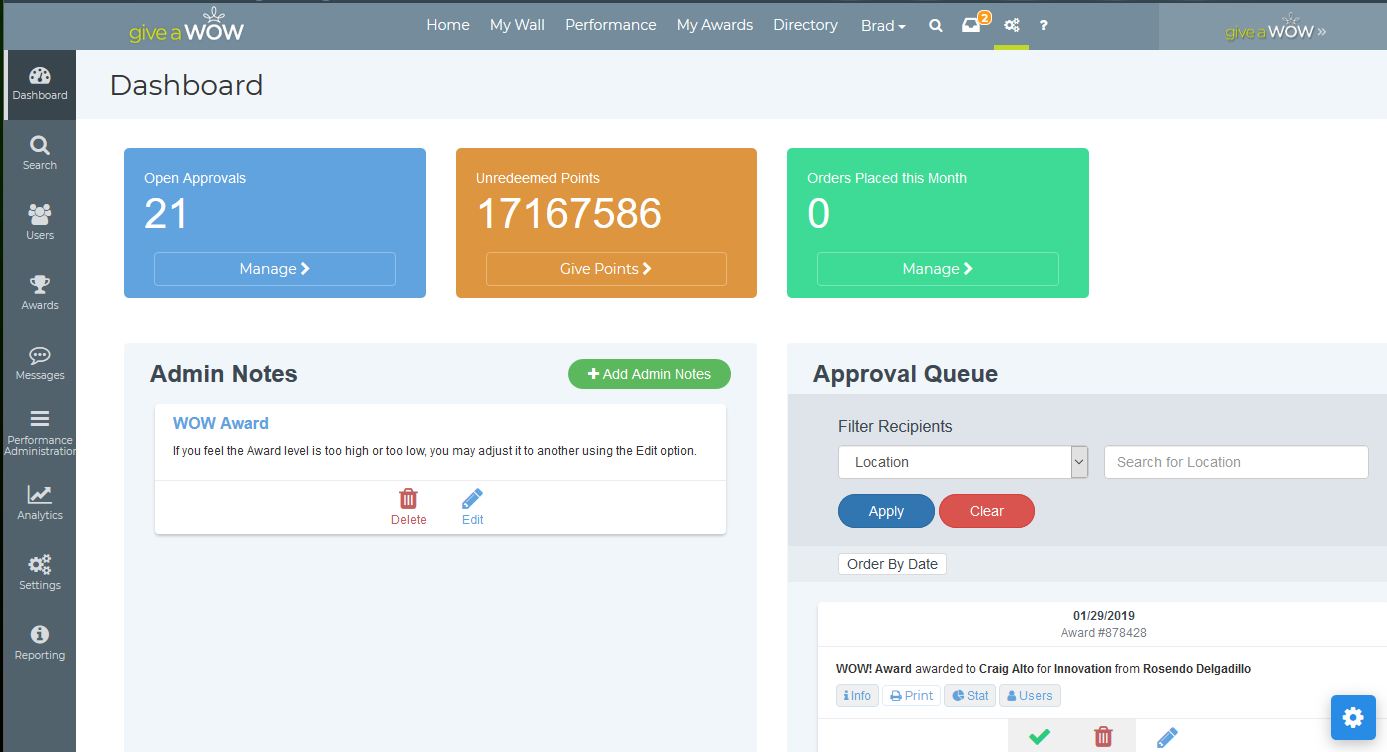Viewport: 1387px width, 752px height.
Task: Click the sender name Rosendo Delgadillo
Action: click(1197, 669)
